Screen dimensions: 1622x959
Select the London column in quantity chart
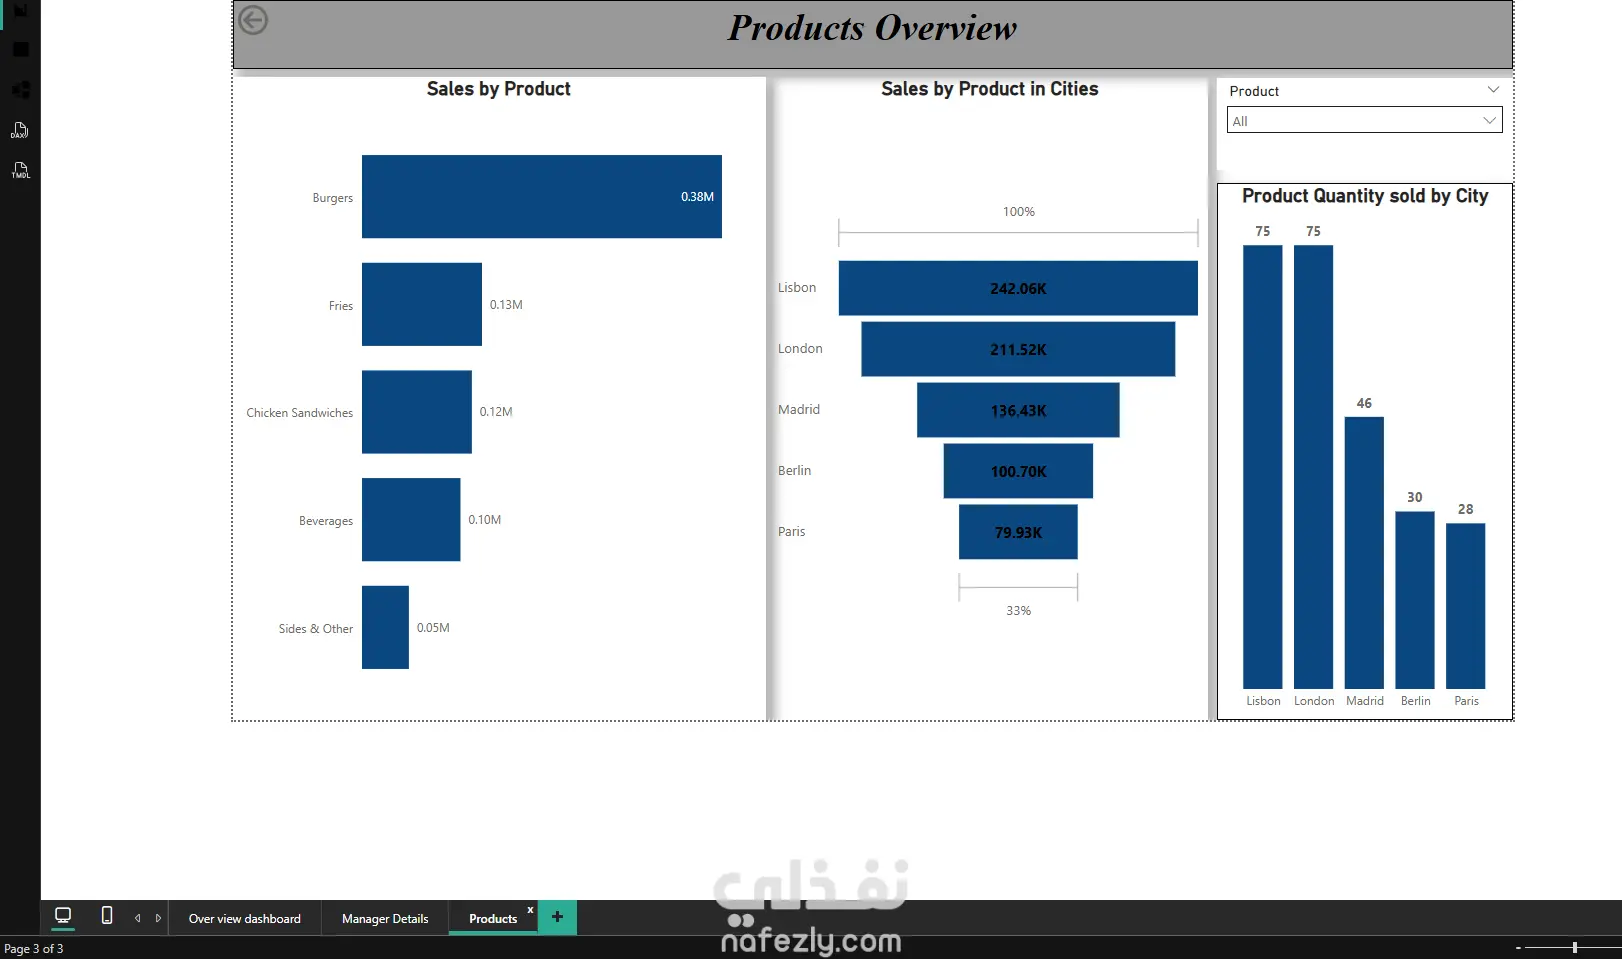pos(1314,467)
